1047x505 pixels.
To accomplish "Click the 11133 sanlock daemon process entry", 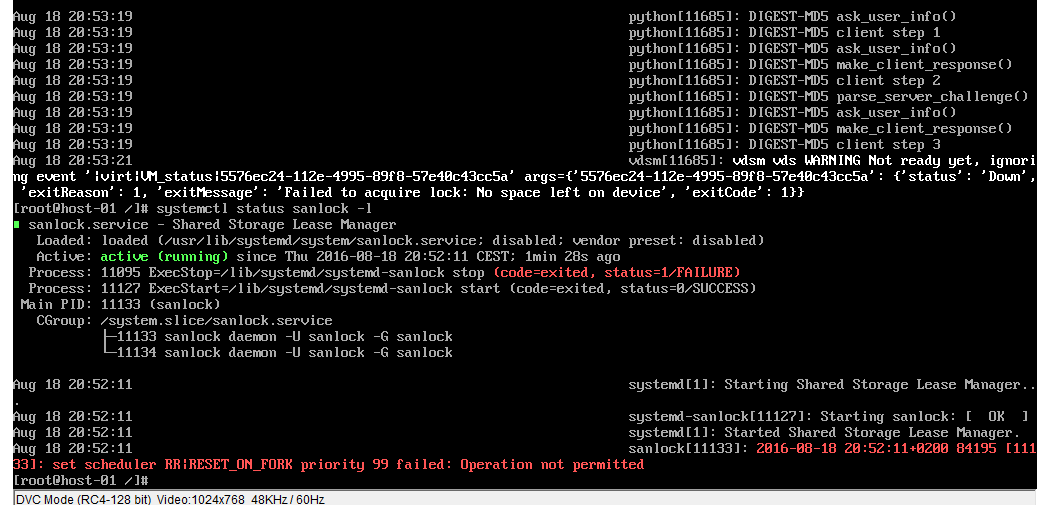I will pos(284,337).
